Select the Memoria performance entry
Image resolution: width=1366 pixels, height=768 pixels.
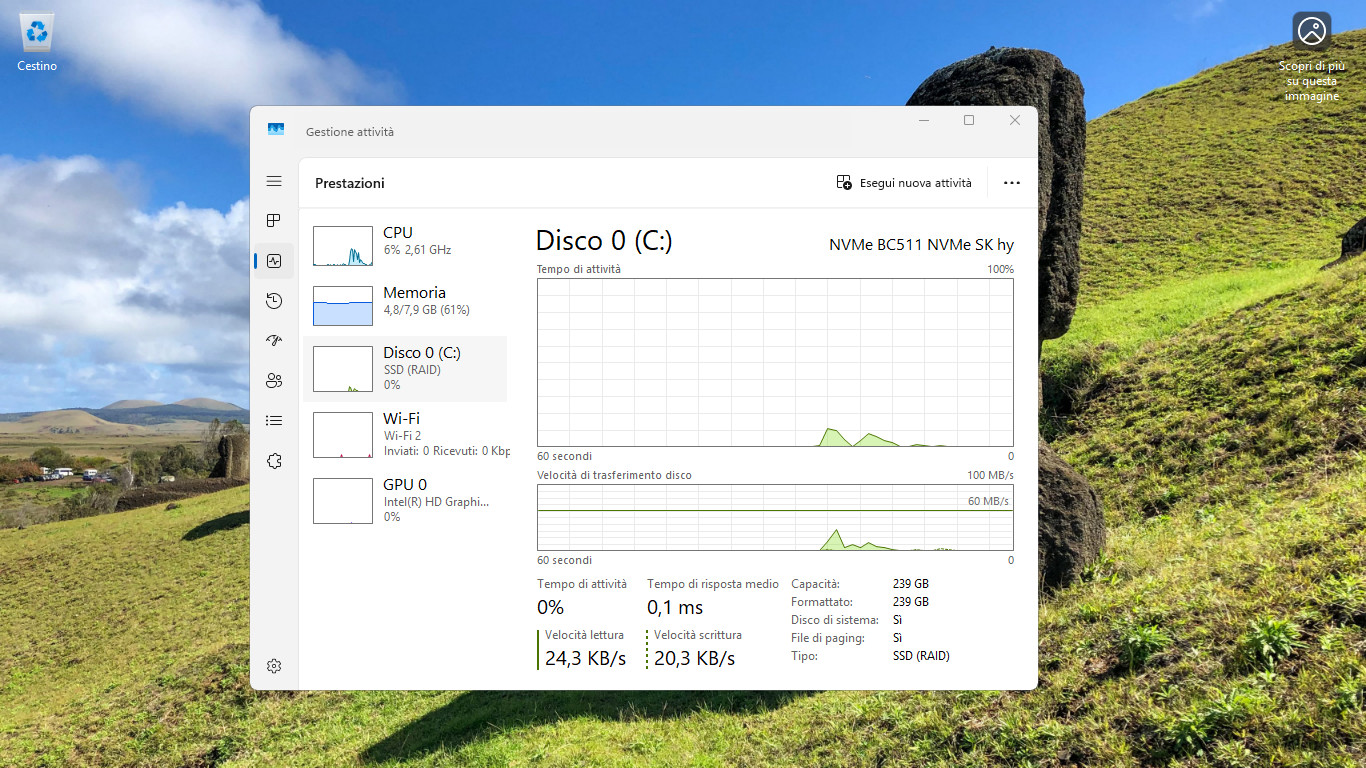[405, 305]
